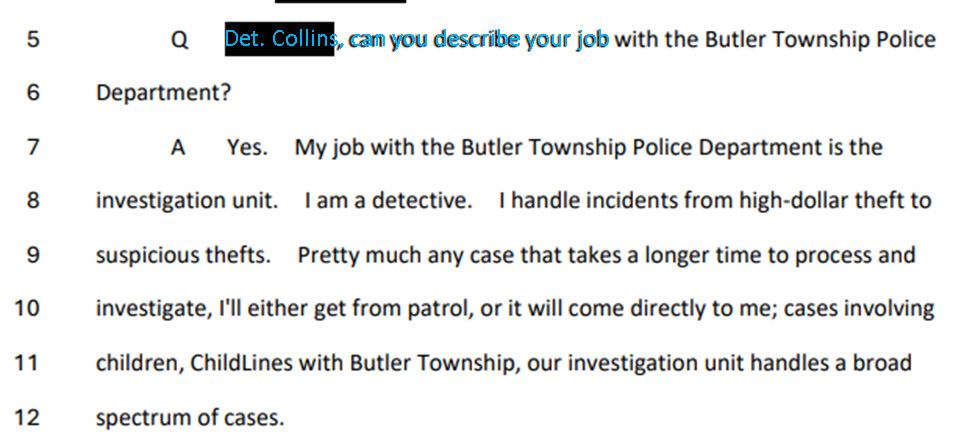The width and height of the screenshot is (978, 447).
Task: Click the "Q" question marker
Action: [180, 41]
